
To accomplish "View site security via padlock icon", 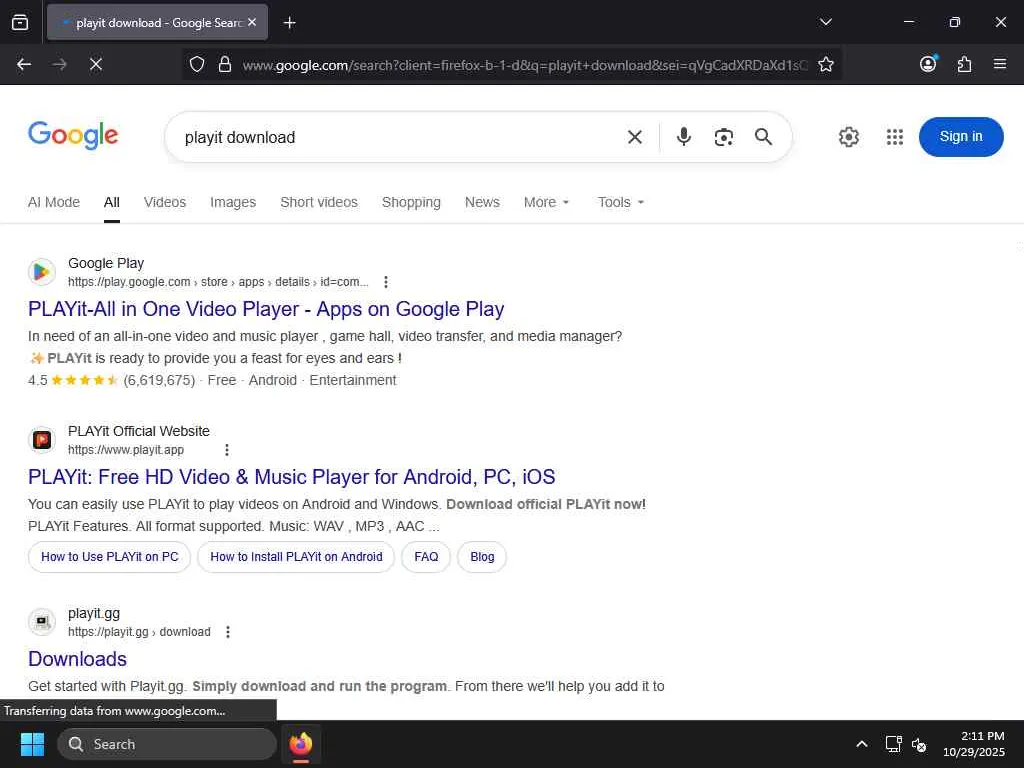I will [x=225, y=64].
